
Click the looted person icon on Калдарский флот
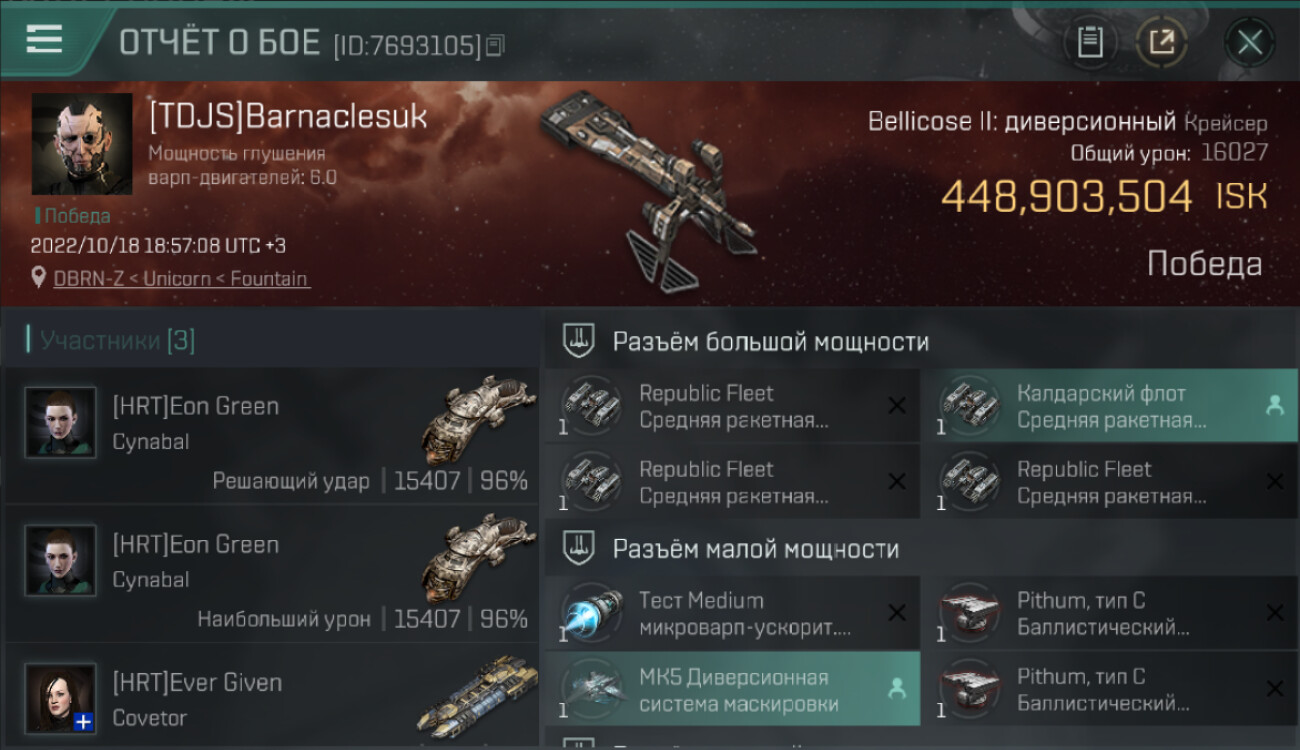(x=1274, y=405)
